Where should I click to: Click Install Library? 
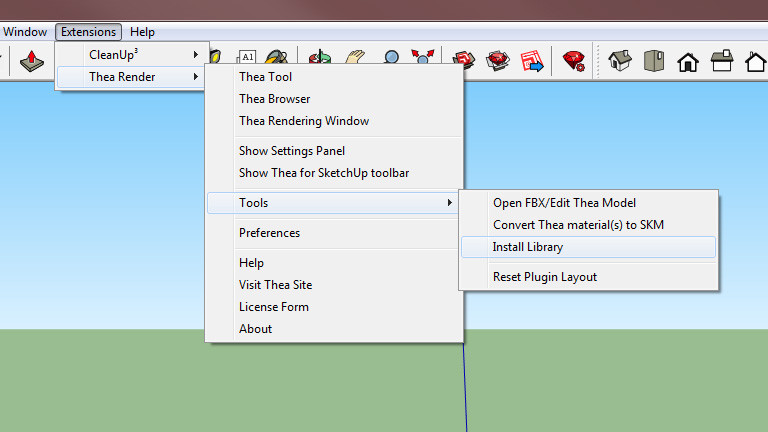coord(588,247)
